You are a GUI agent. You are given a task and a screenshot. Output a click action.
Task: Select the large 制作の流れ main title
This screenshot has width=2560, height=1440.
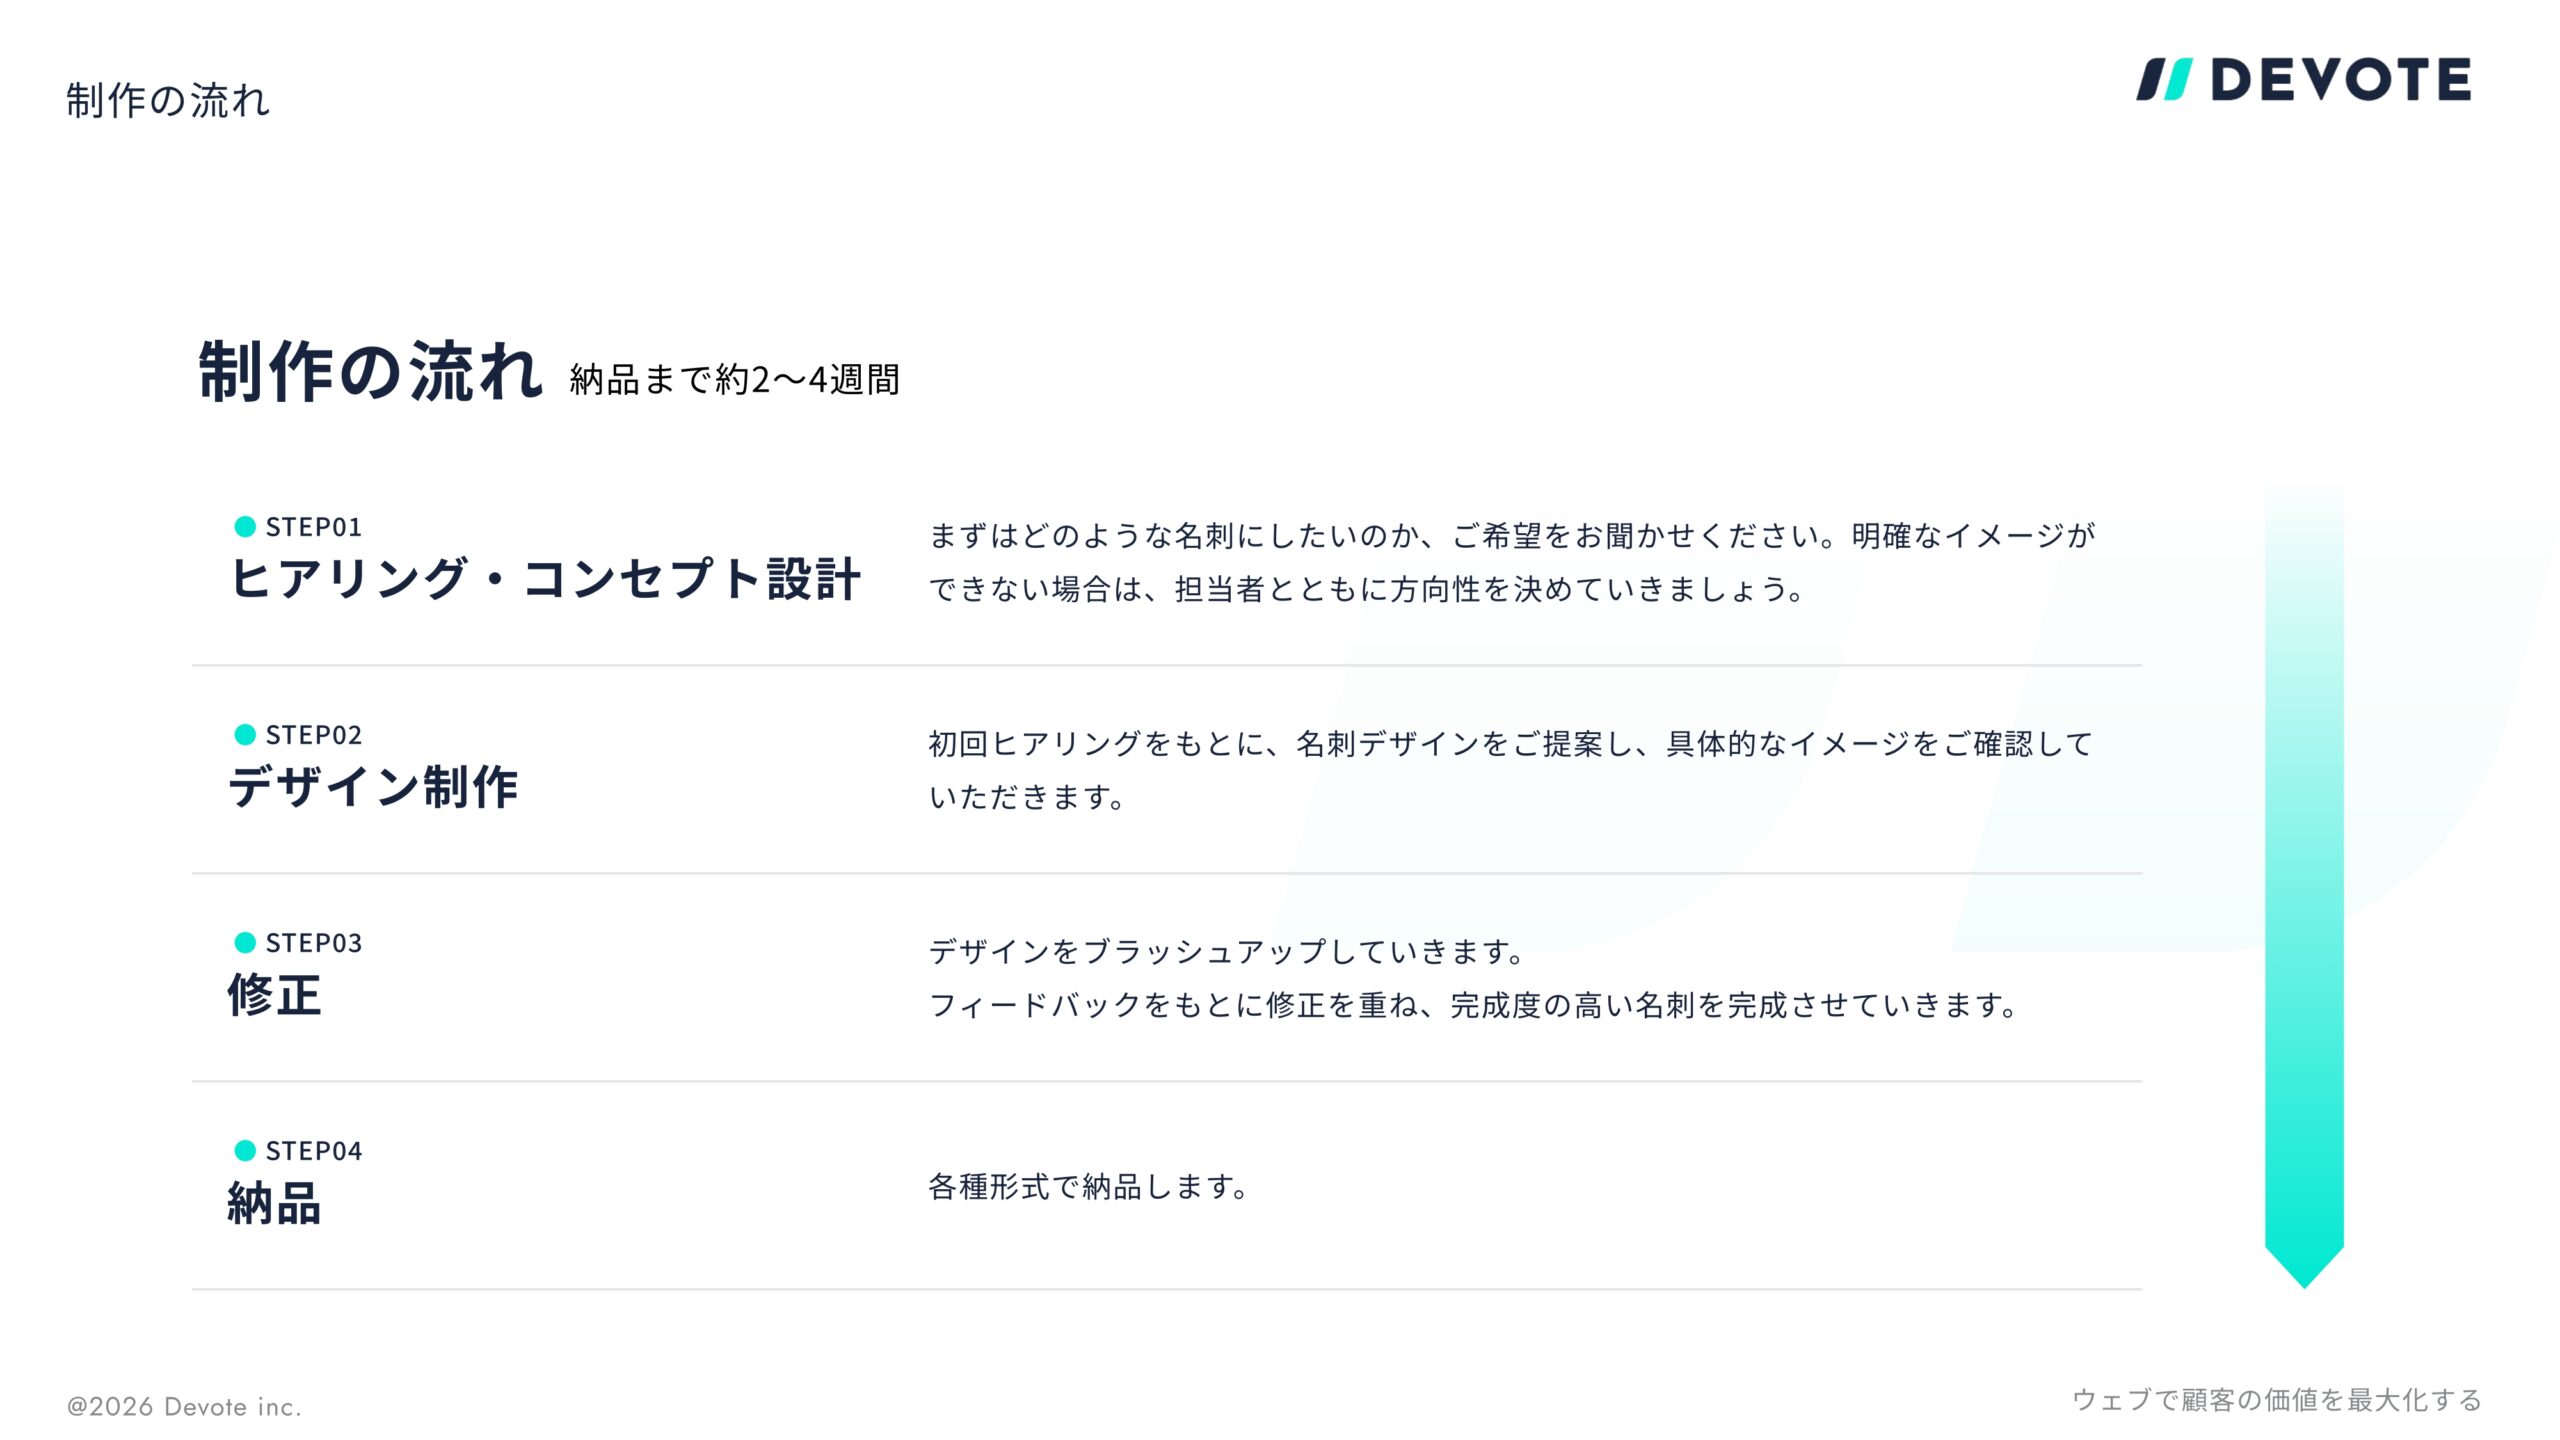[x=370, y=371]
